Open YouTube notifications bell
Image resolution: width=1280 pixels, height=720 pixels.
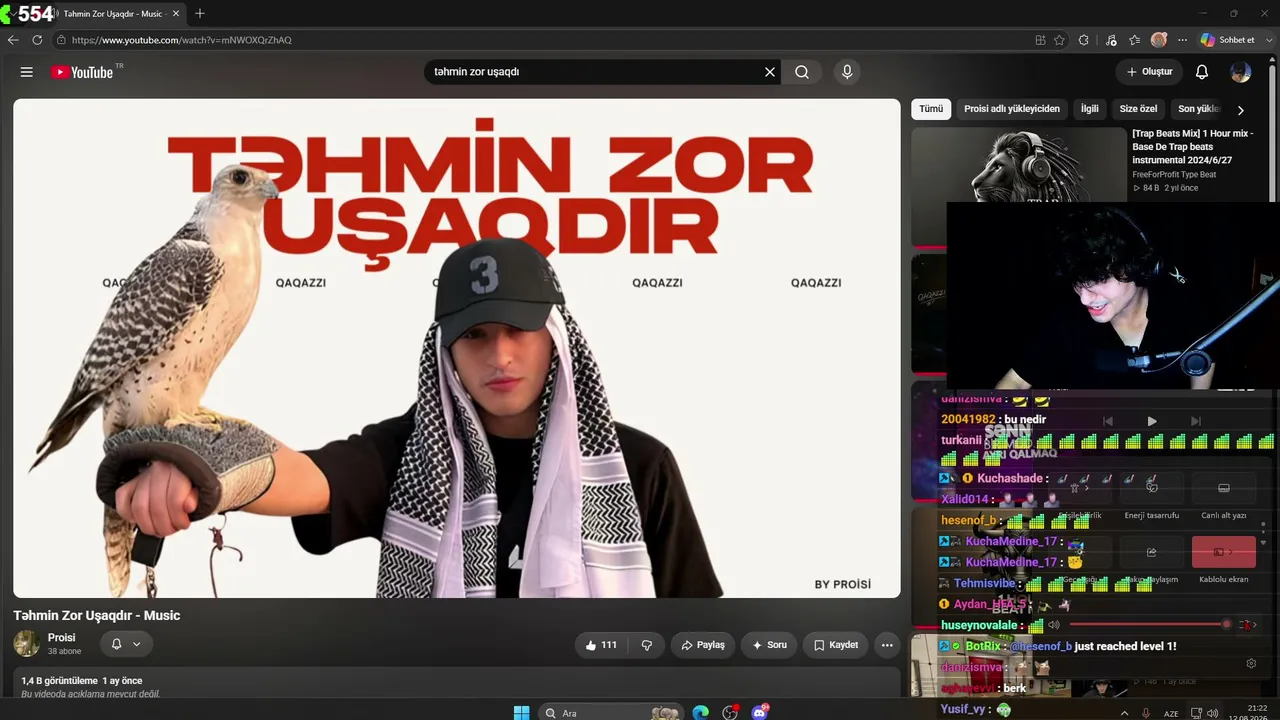(1202, 72)
